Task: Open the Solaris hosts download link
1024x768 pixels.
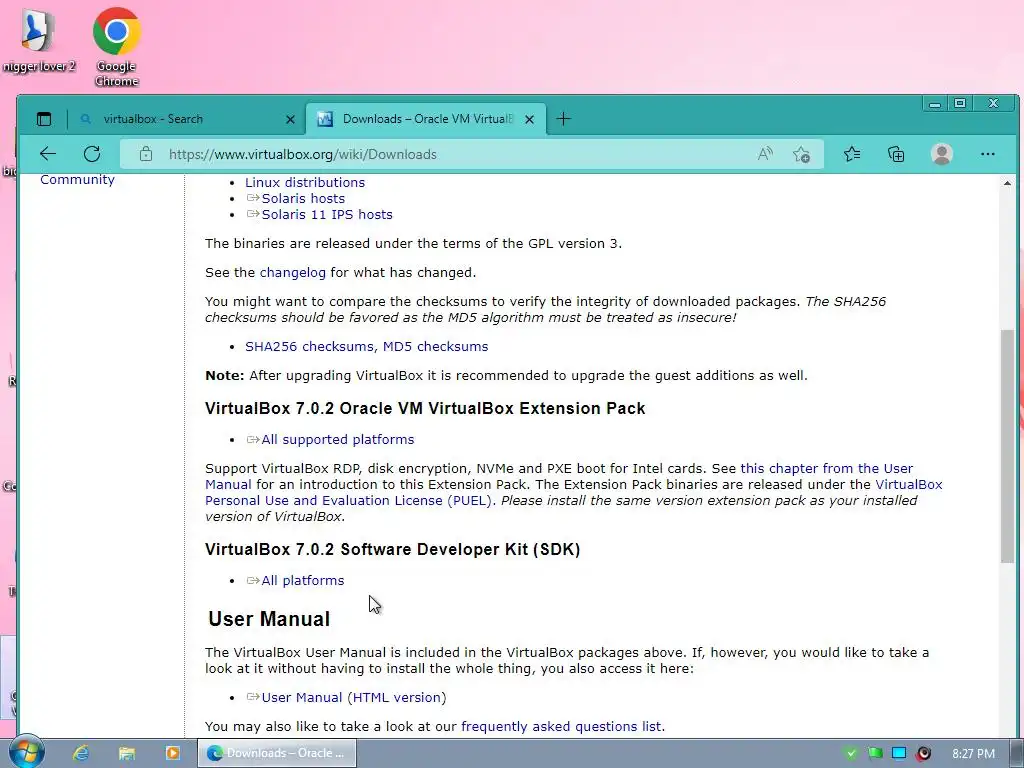Action: click(x=303, y=199)
